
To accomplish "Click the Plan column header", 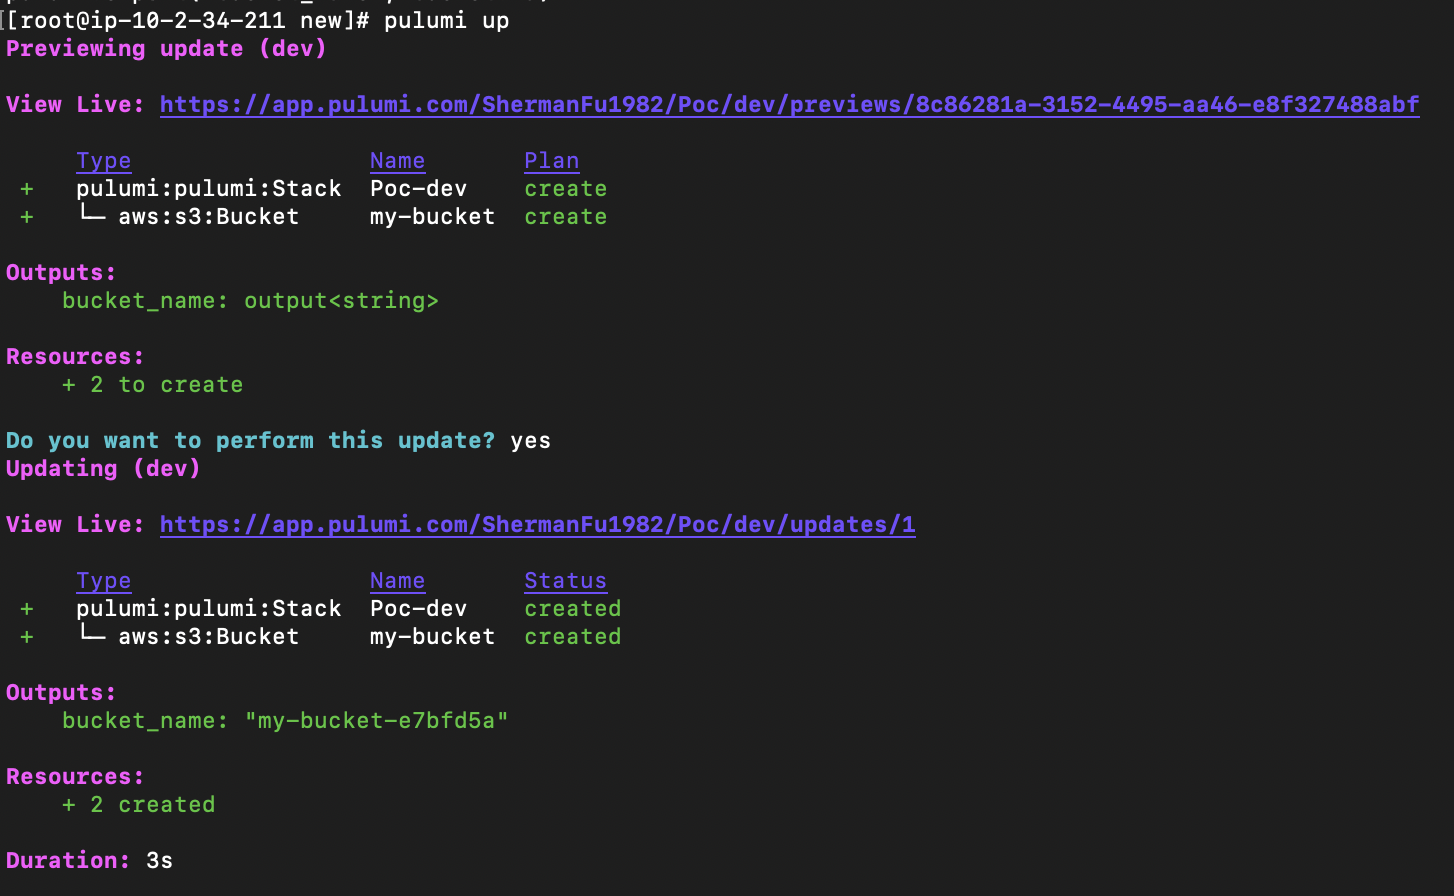I will [551, 161].
